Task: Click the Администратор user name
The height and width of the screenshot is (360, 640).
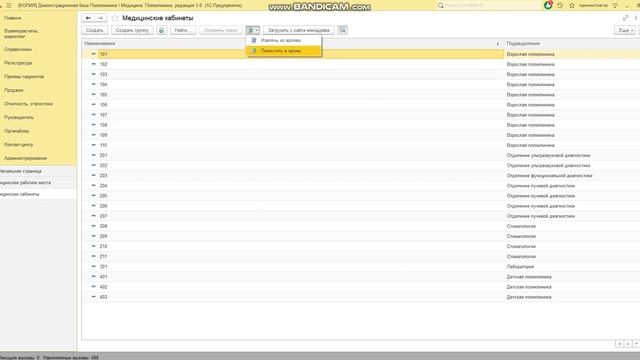Action: (593, 5)
